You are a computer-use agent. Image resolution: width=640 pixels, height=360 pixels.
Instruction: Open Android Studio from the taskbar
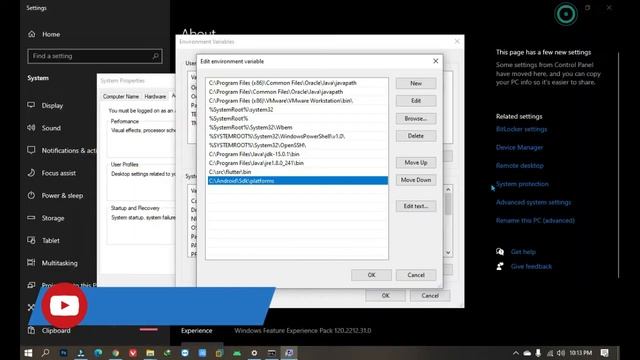click(237, 353)
